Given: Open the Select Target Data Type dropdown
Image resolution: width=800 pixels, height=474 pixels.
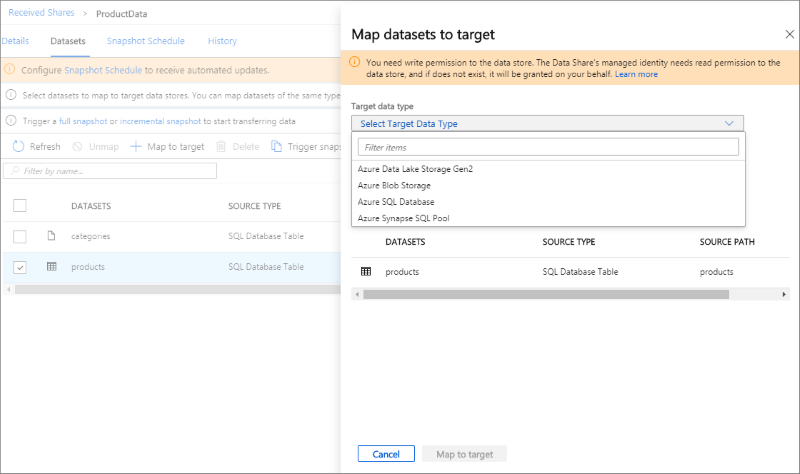Looking at the screenshot, I should (x=547, y=123).
